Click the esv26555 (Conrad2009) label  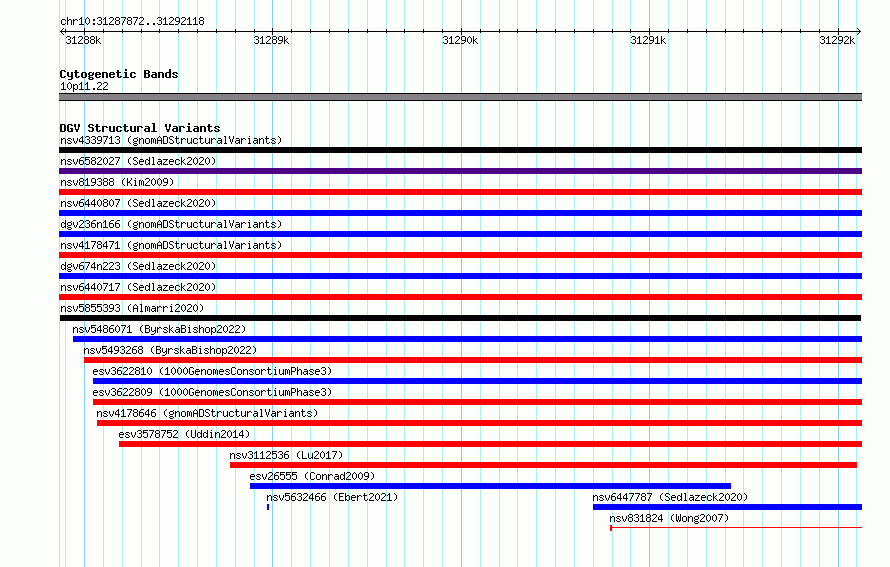(312, 476)
